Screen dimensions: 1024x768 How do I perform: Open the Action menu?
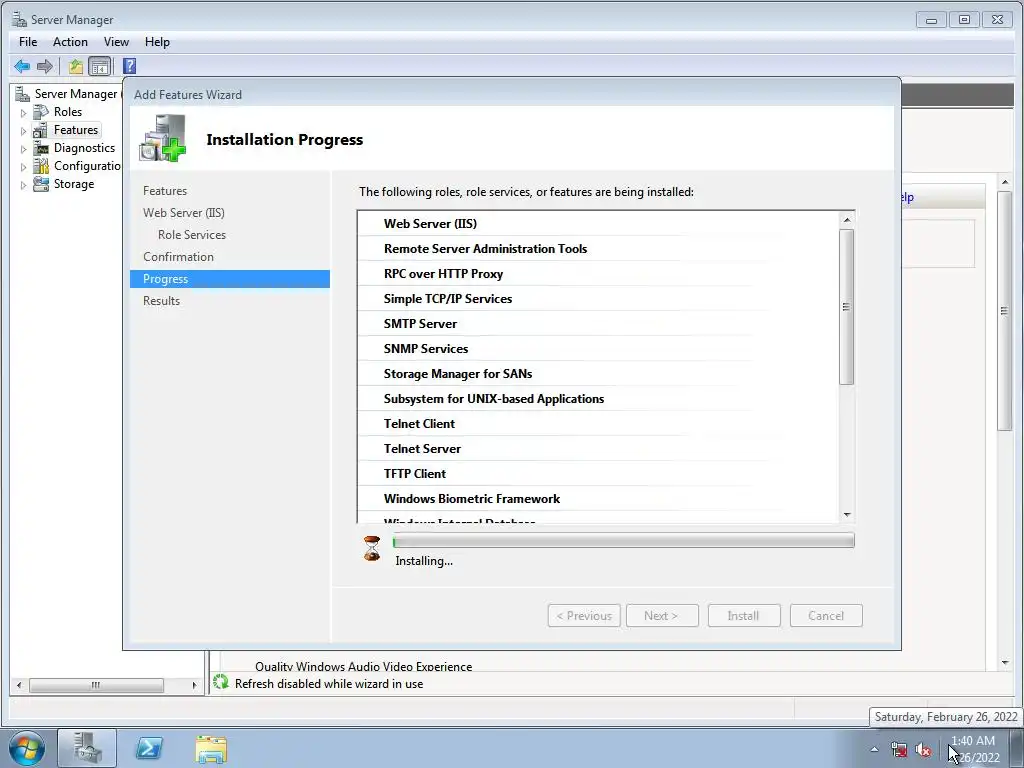(70, 42)
